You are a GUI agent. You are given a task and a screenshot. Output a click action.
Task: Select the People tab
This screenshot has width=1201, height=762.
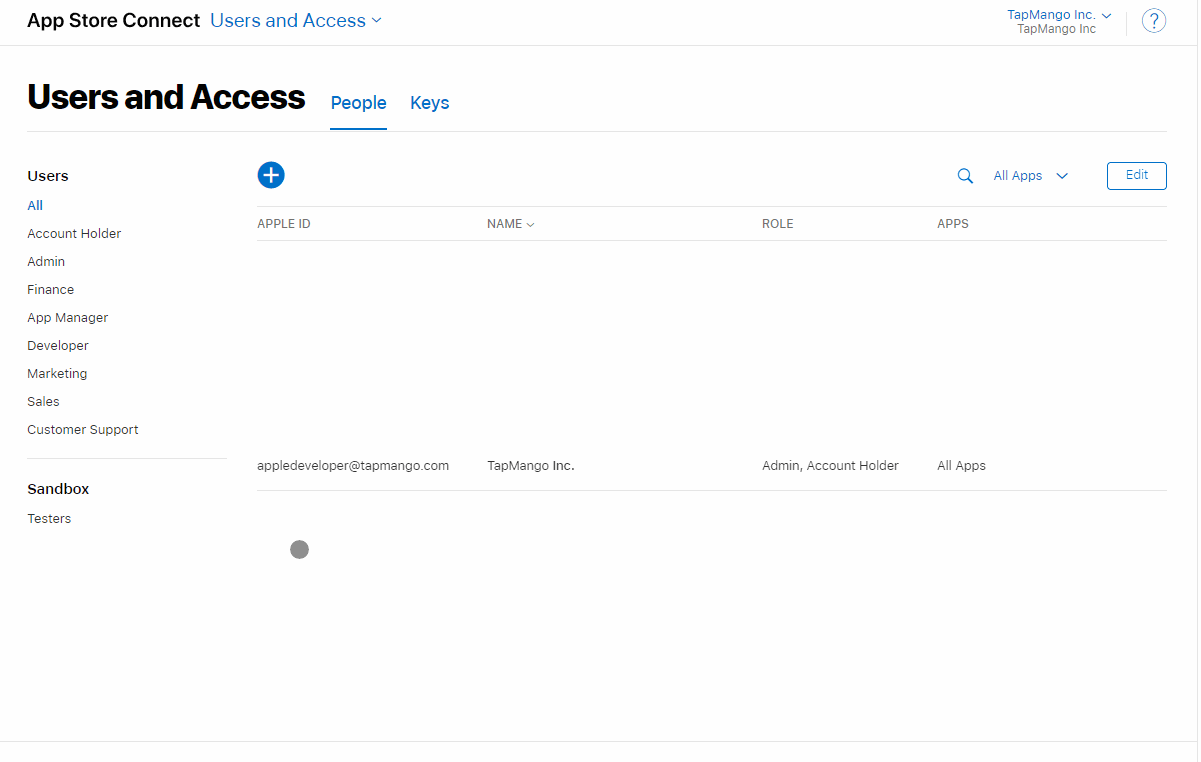358,103
